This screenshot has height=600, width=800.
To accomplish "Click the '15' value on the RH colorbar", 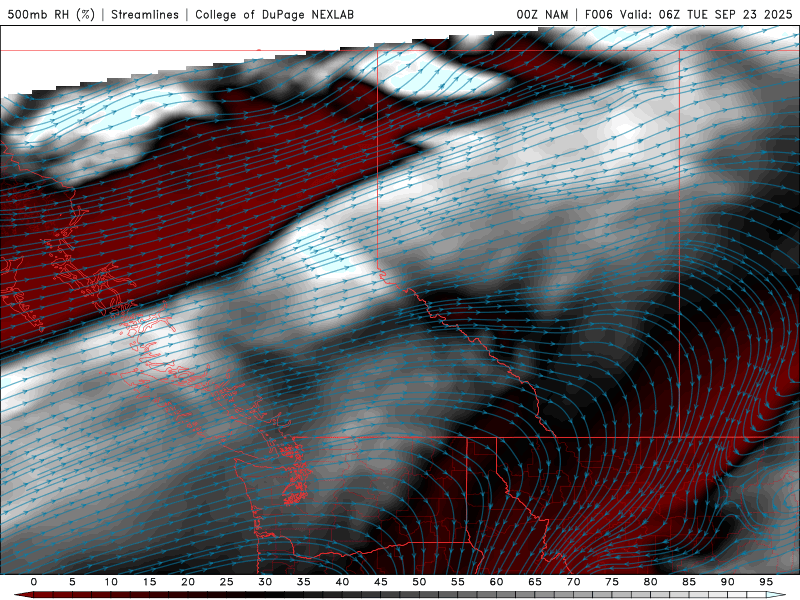I will click(x=149, y=582).
